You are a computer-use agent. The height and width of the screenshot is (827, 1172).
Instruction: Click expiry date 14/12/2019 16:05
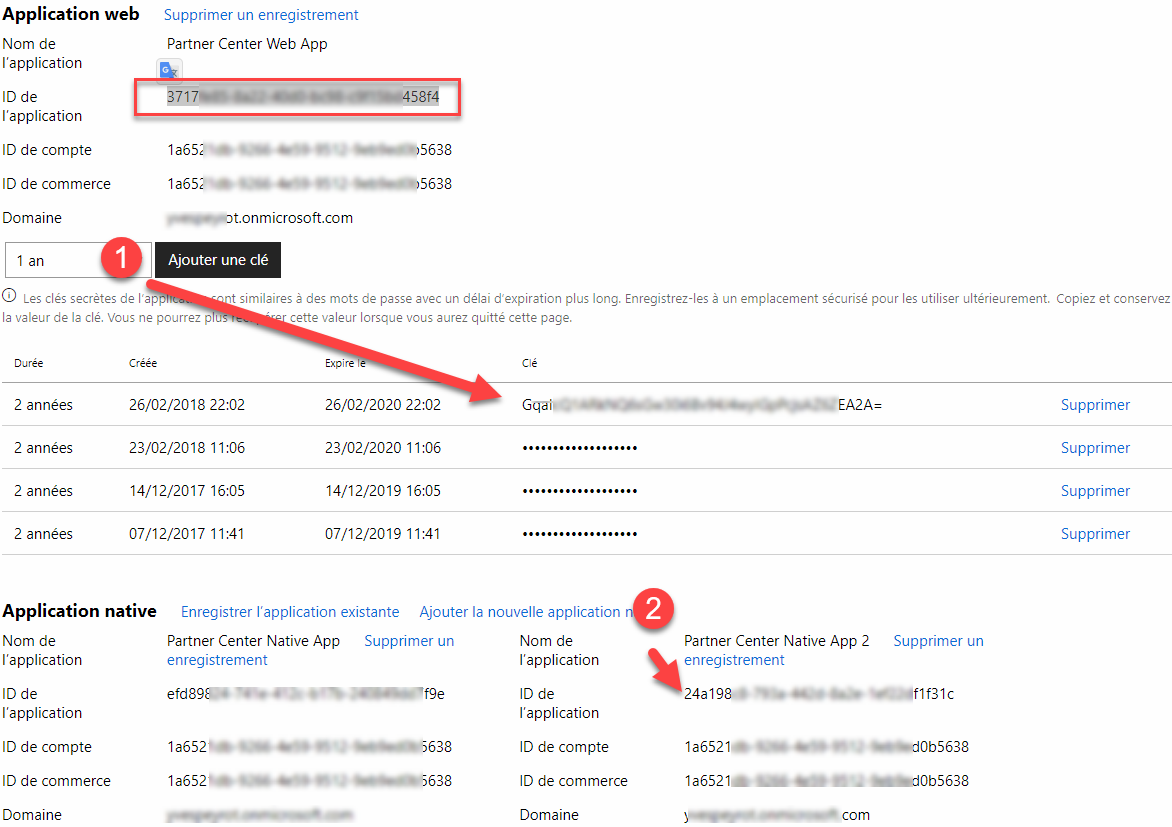pyautogui.click(x=383, y=491)
